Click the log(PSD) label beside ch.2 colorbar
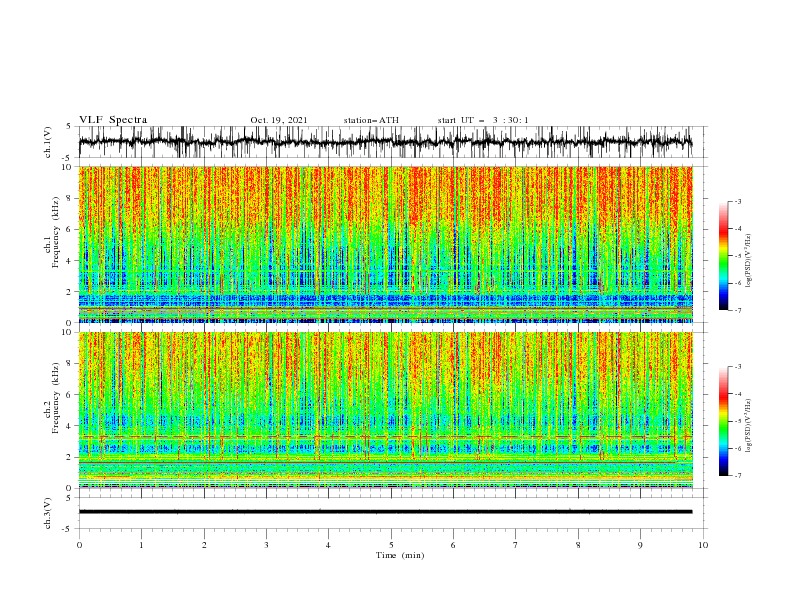This screenshot has height=612, width=792. pos(749,425)
